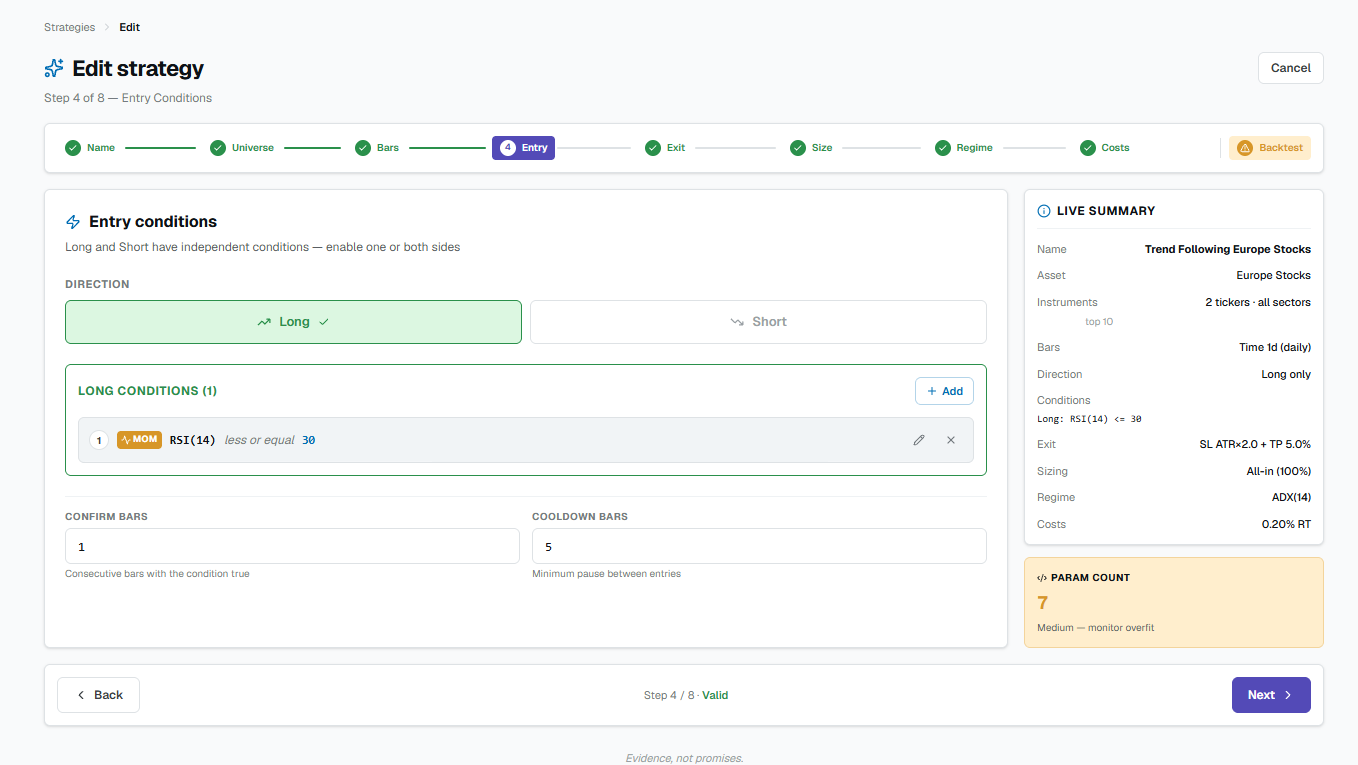Click the Param Count code icon
Screen dimensions: 1358x765
click(x=1042, y=578)
